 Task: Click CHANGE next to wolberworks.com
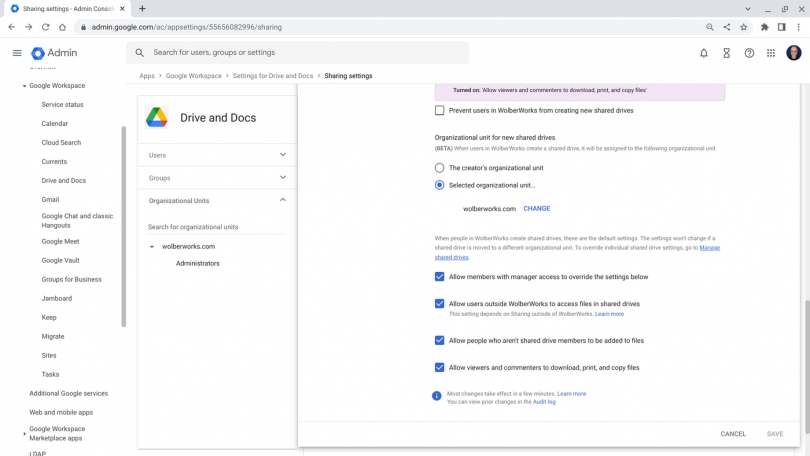(x=536, y=209)
